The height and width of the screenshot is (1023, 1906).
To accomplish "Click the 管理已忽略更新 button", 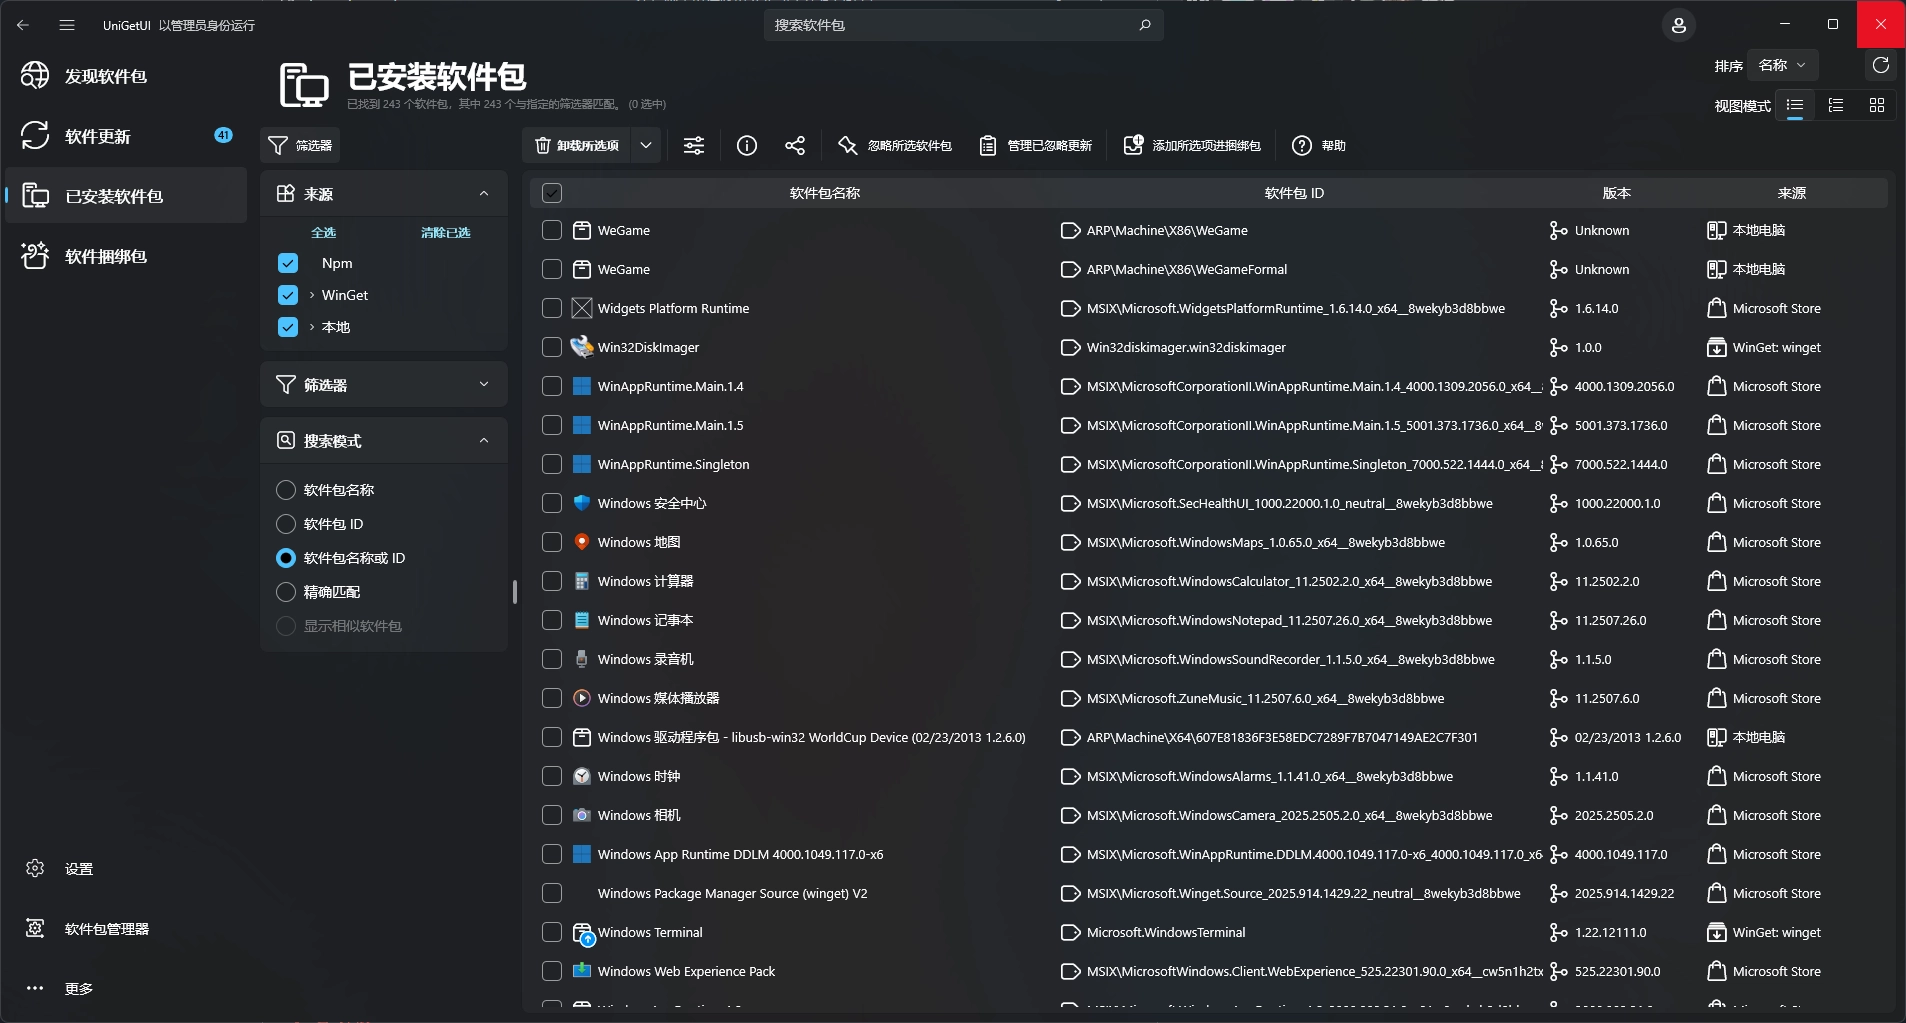I will [x=1036, y=146].
